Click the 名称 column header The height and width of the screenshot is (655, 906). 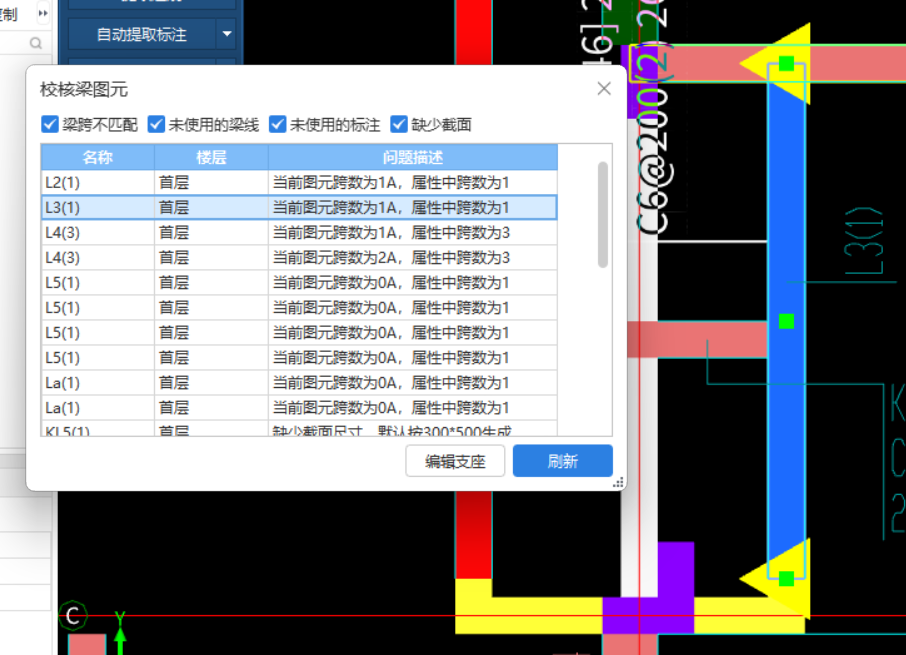pos(95,157)
